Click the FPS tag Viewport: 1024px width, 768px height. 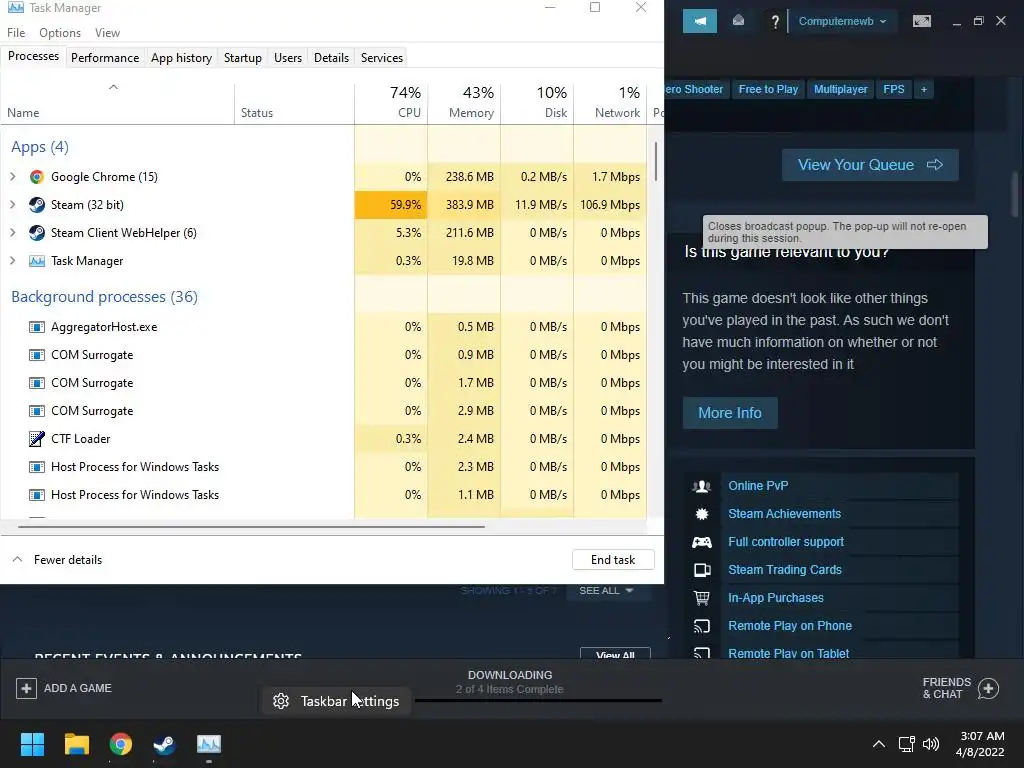coord(893,89)
